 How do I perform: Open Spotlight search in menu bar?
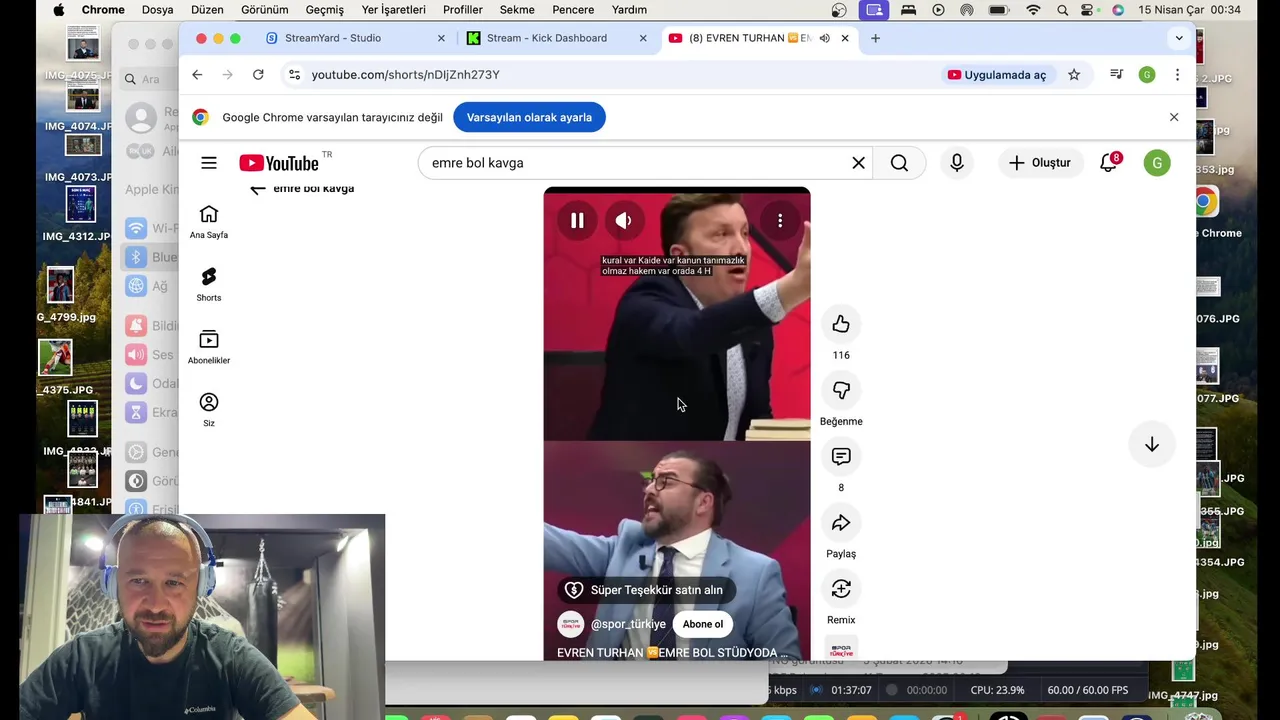click(x=1063, y=10)
